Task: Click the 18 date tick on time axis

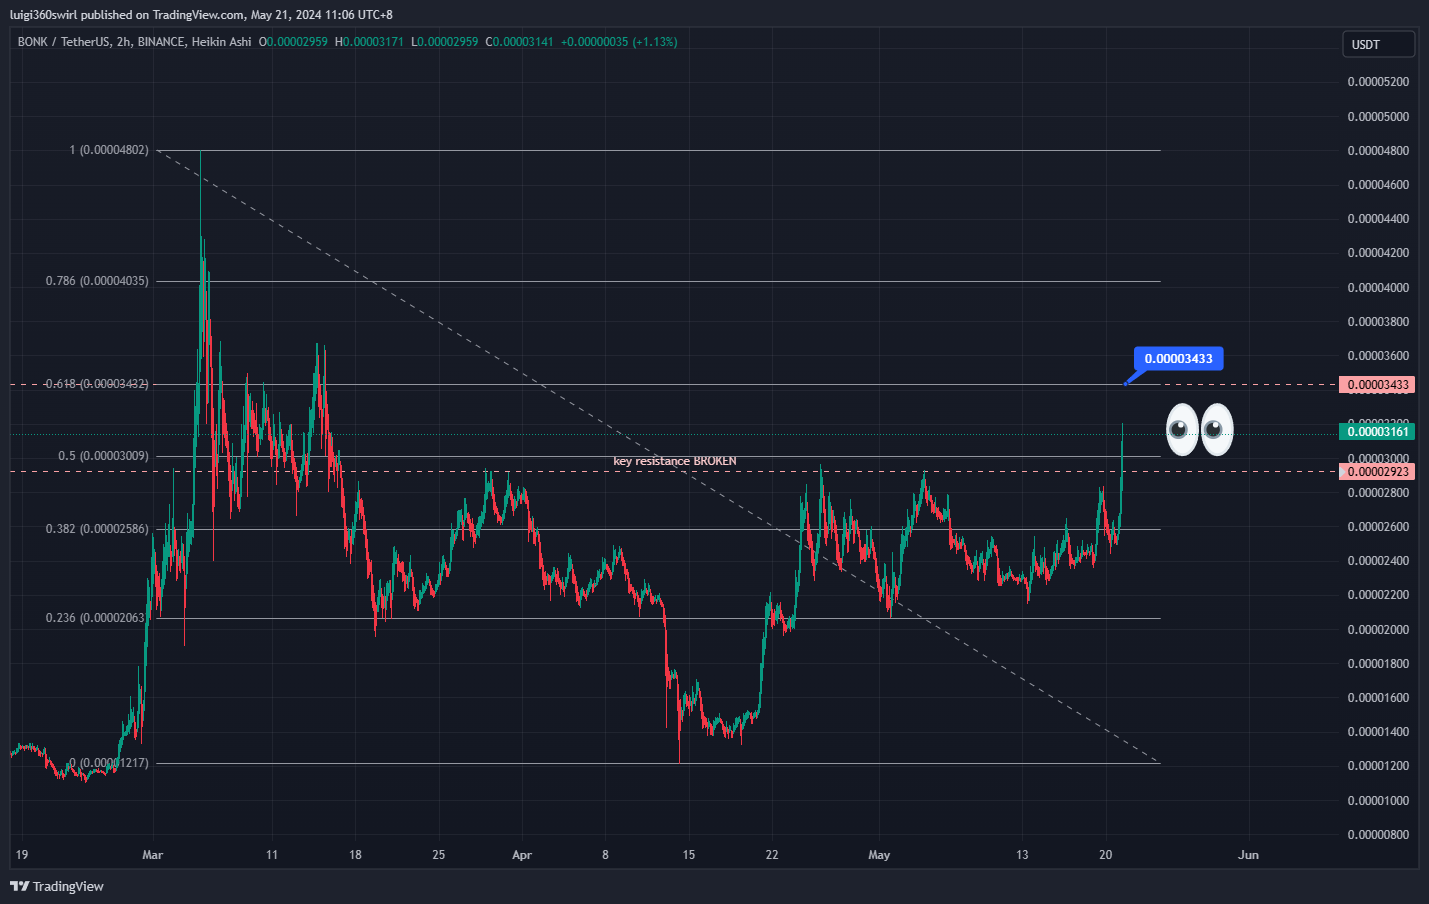Action: click(355, 855)
